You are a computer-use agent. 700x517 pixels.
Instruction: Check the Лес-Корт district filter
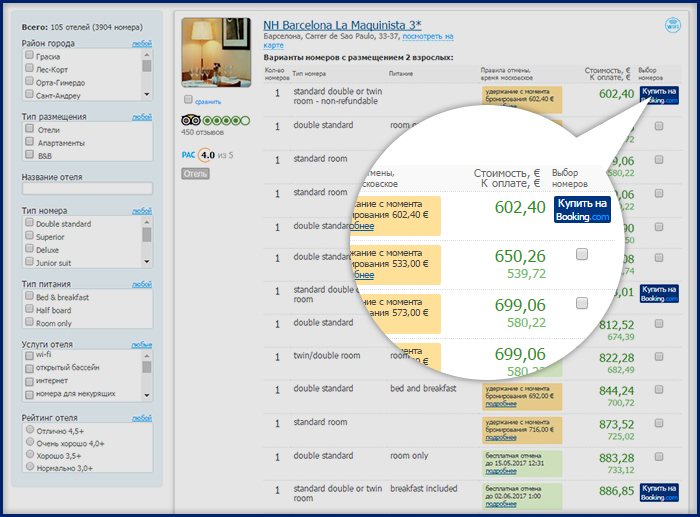(29, 68)
